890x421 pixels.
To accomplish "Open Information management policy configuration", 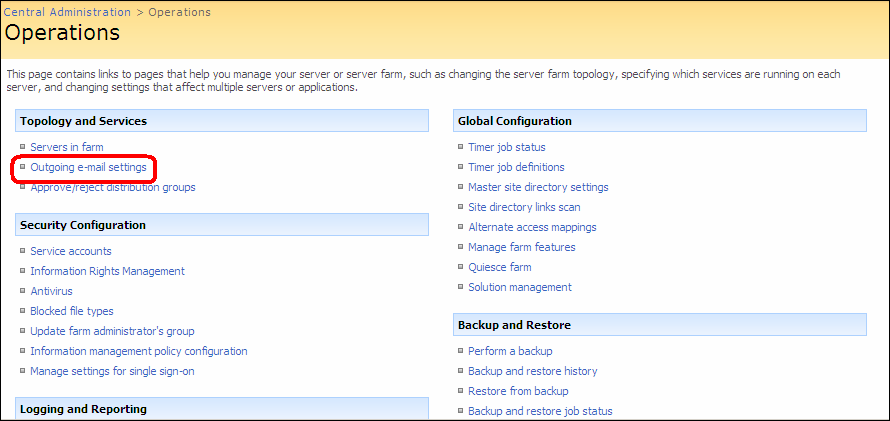I will coord(139,351).
